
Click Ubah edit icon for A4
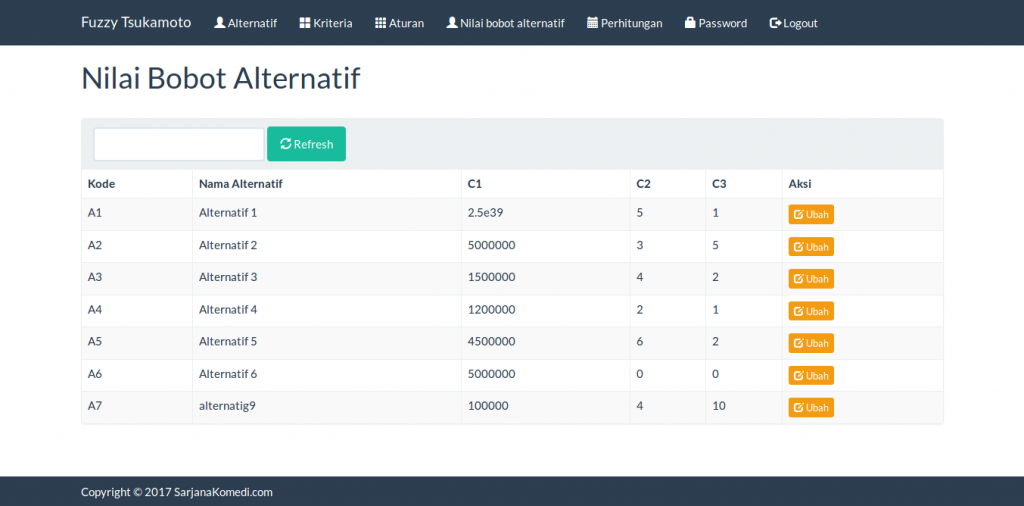pos(798,311)
